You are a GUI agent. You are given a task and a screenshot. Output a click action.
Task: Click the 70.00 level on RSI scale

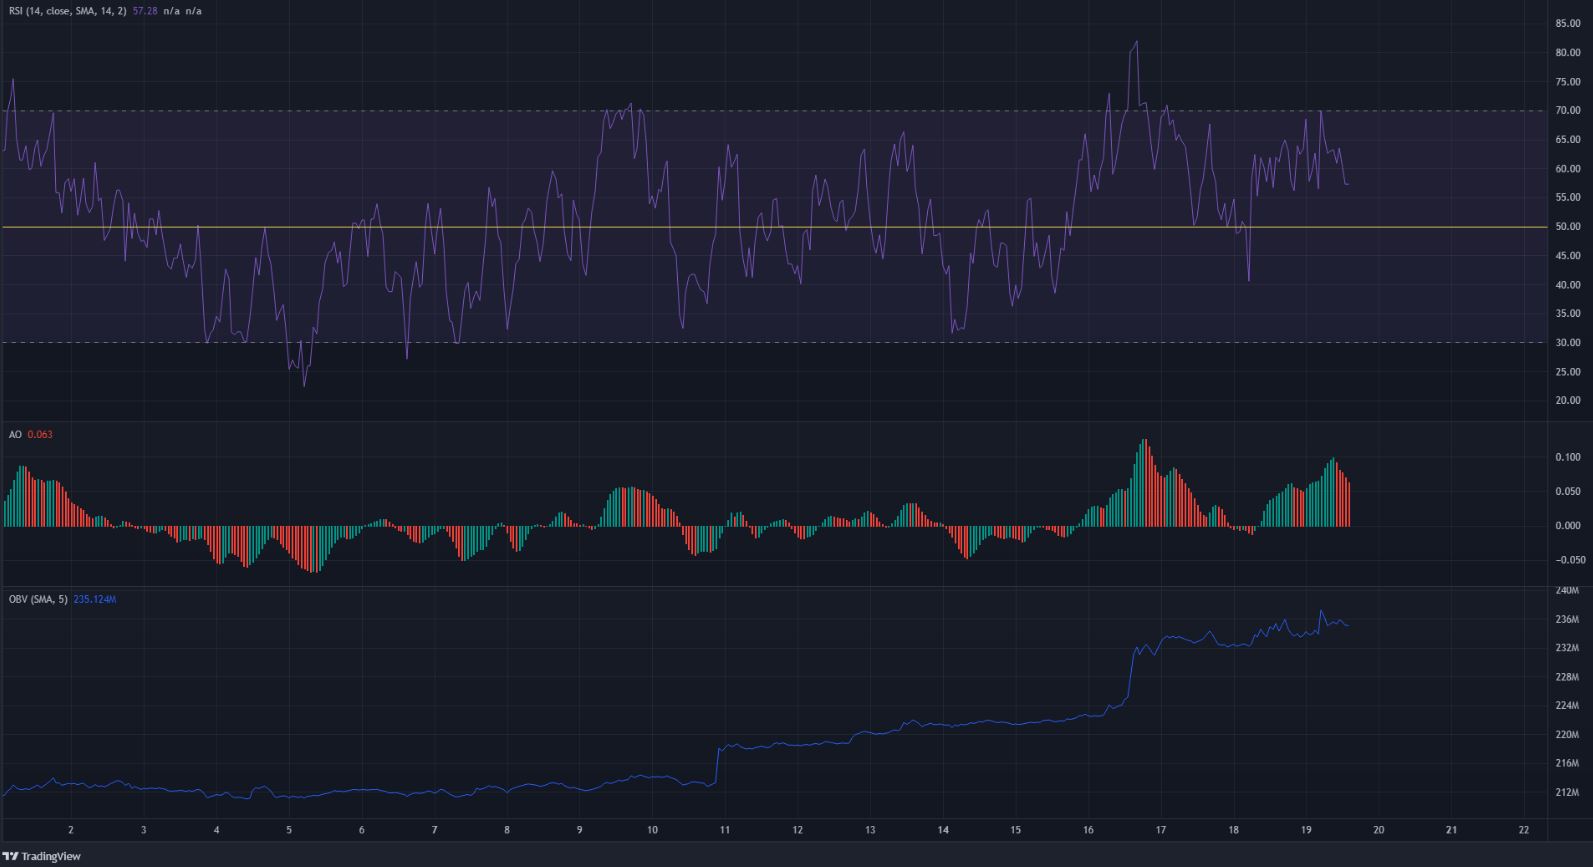pyautogui.click(x=1567, y=111)
